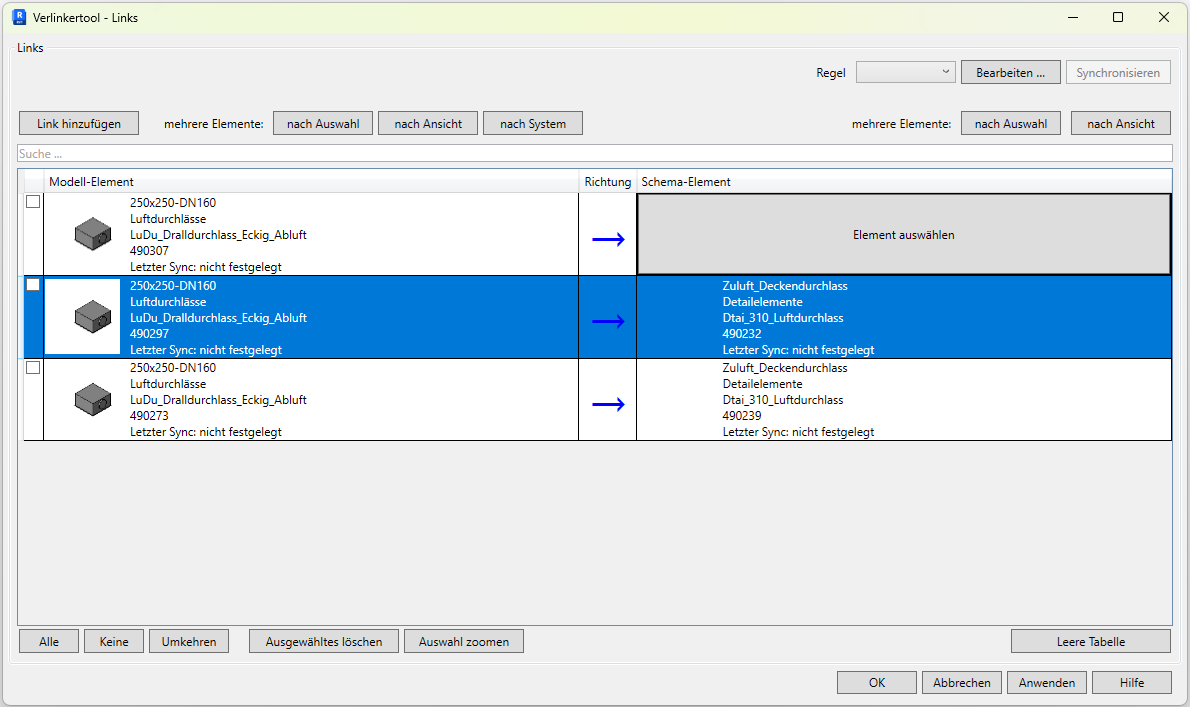Click the Revit app icon in the title bar
The image size is (1190, 707).
pyautogui.click(x=18, y=17)
